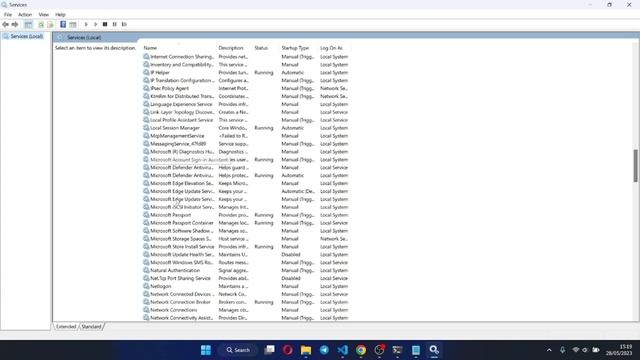Viewport: 640px width, 360px height.
Task: Select the Microsoft Software Shadow Copy row
Action: 246,231
